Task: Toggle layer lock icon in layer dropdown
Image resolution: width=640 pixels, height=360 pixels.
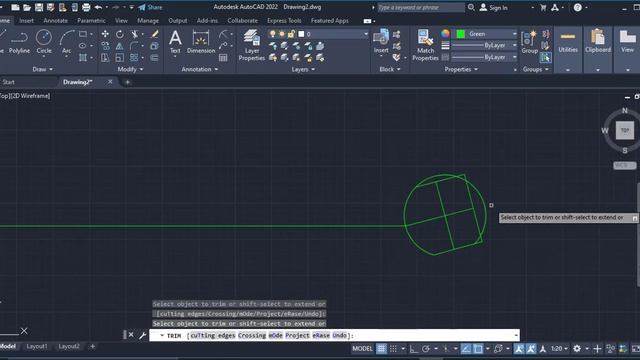Action: click(x=291, y=34)
